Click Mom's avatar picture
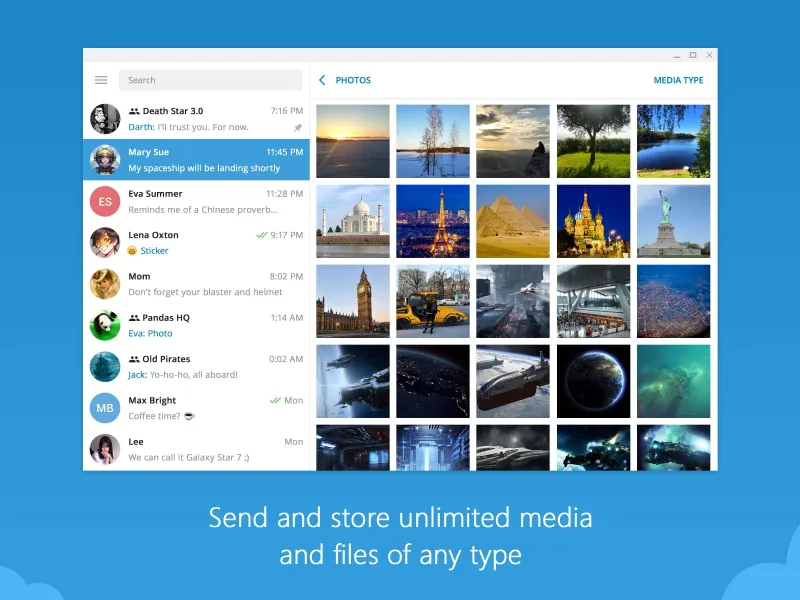 pyautogui.click(x=105, y=284)
